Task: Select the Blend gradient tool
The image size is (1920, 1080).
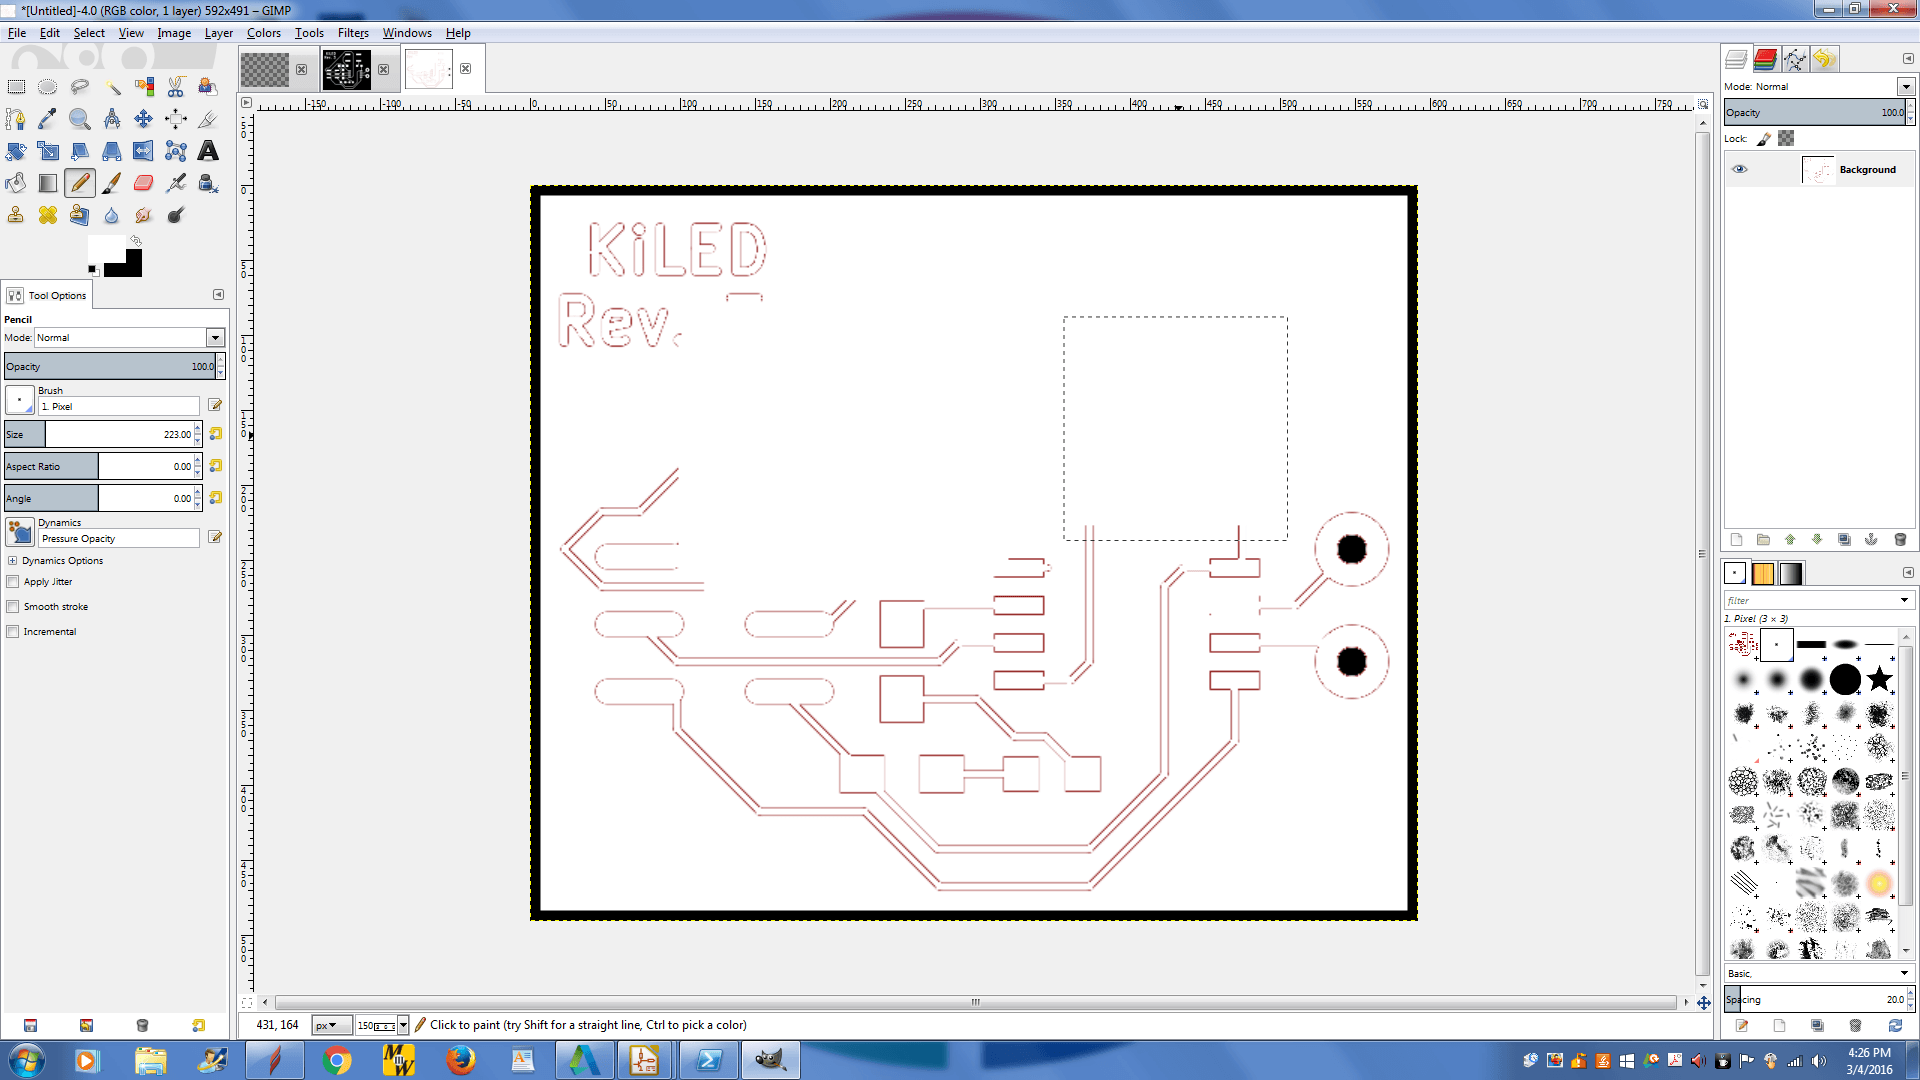Action: [48, 183]
